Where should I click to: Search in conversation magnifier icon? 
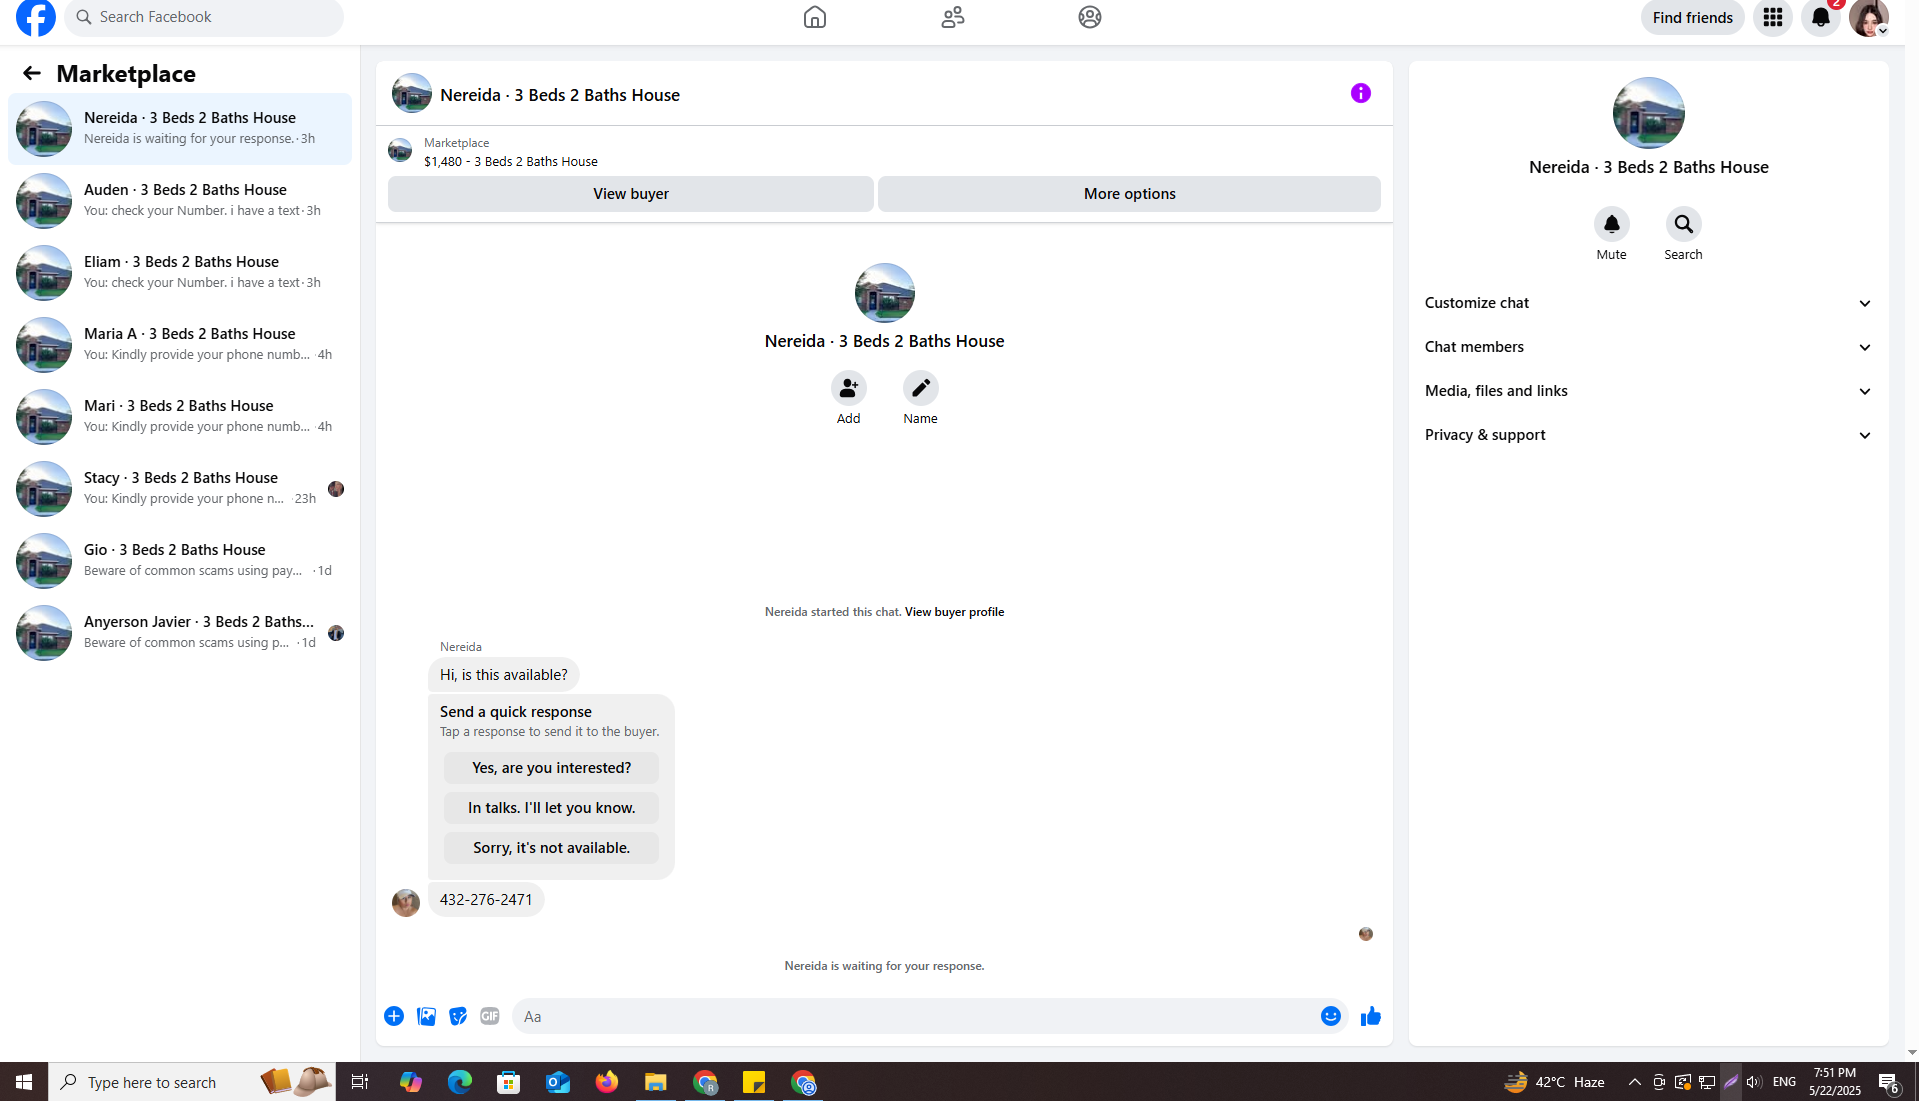pos(1684,224)
